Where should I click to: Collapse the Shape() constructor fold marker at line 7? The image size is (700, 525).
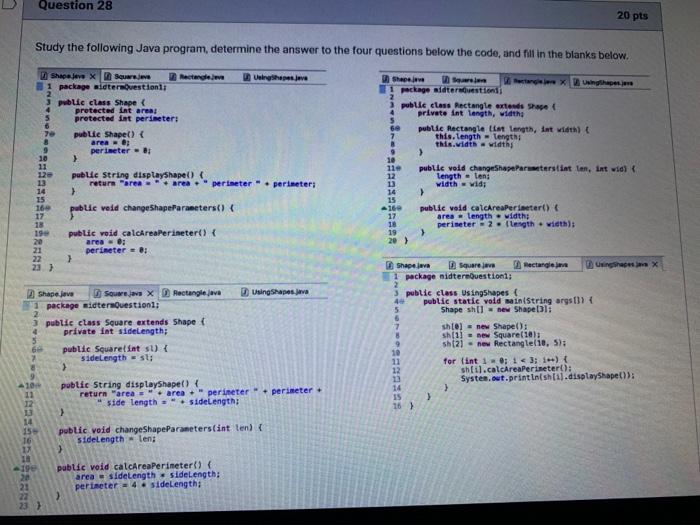tap(53, 134)
